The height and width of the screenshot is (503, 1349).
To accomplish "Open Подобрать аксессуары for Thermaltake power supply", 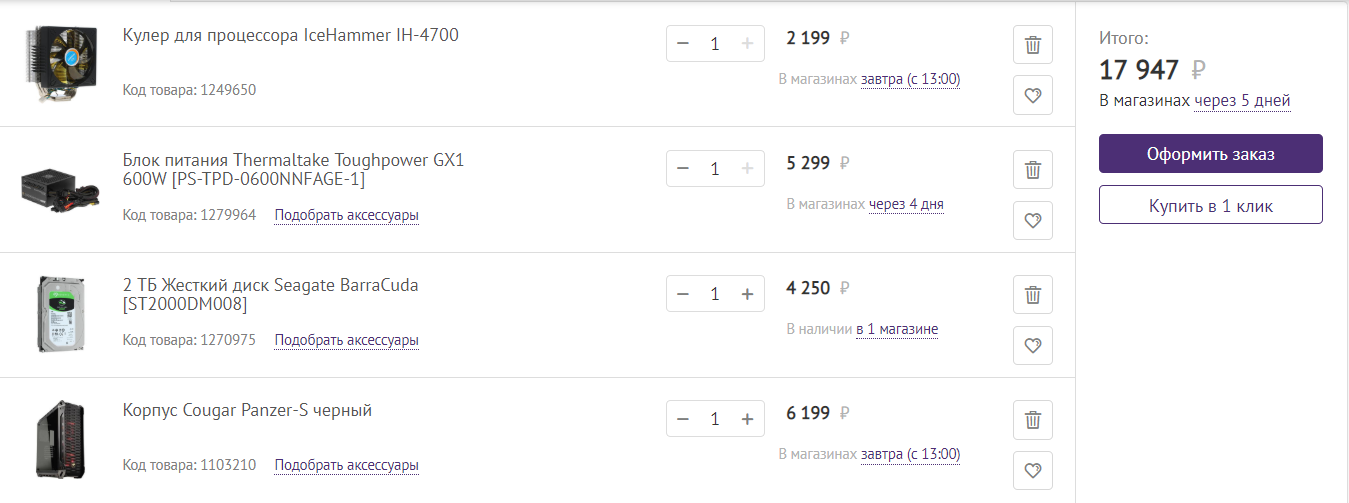I will point(346,215).
